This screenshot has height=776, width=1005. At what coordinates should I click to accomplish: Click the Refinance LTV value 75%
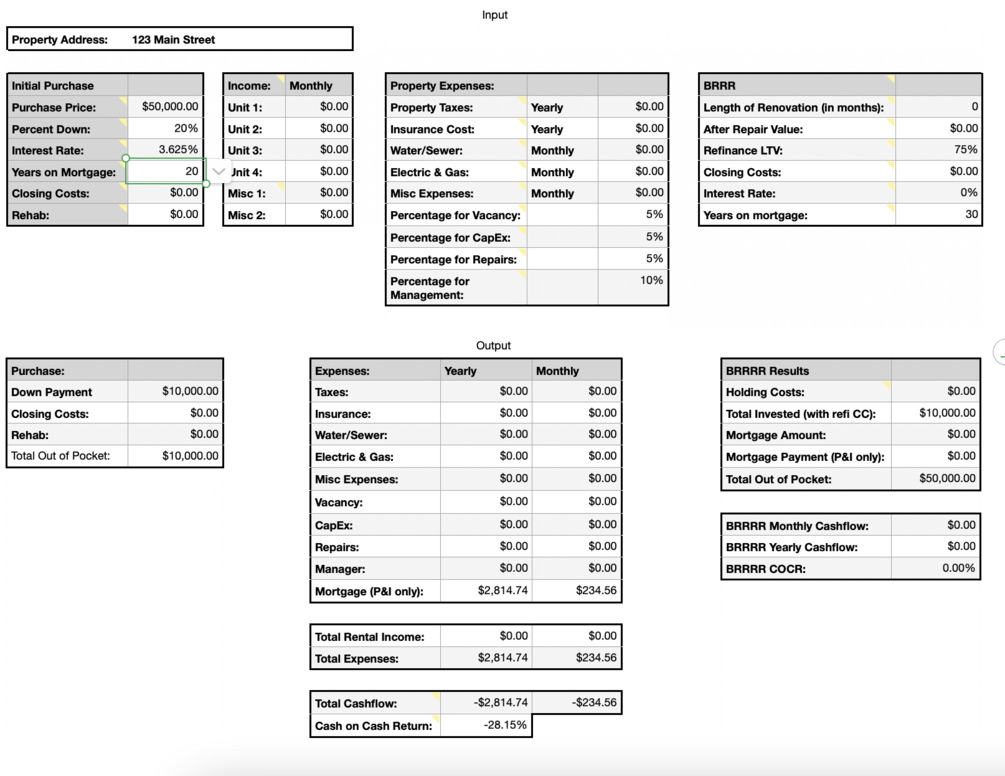(938, 150)
